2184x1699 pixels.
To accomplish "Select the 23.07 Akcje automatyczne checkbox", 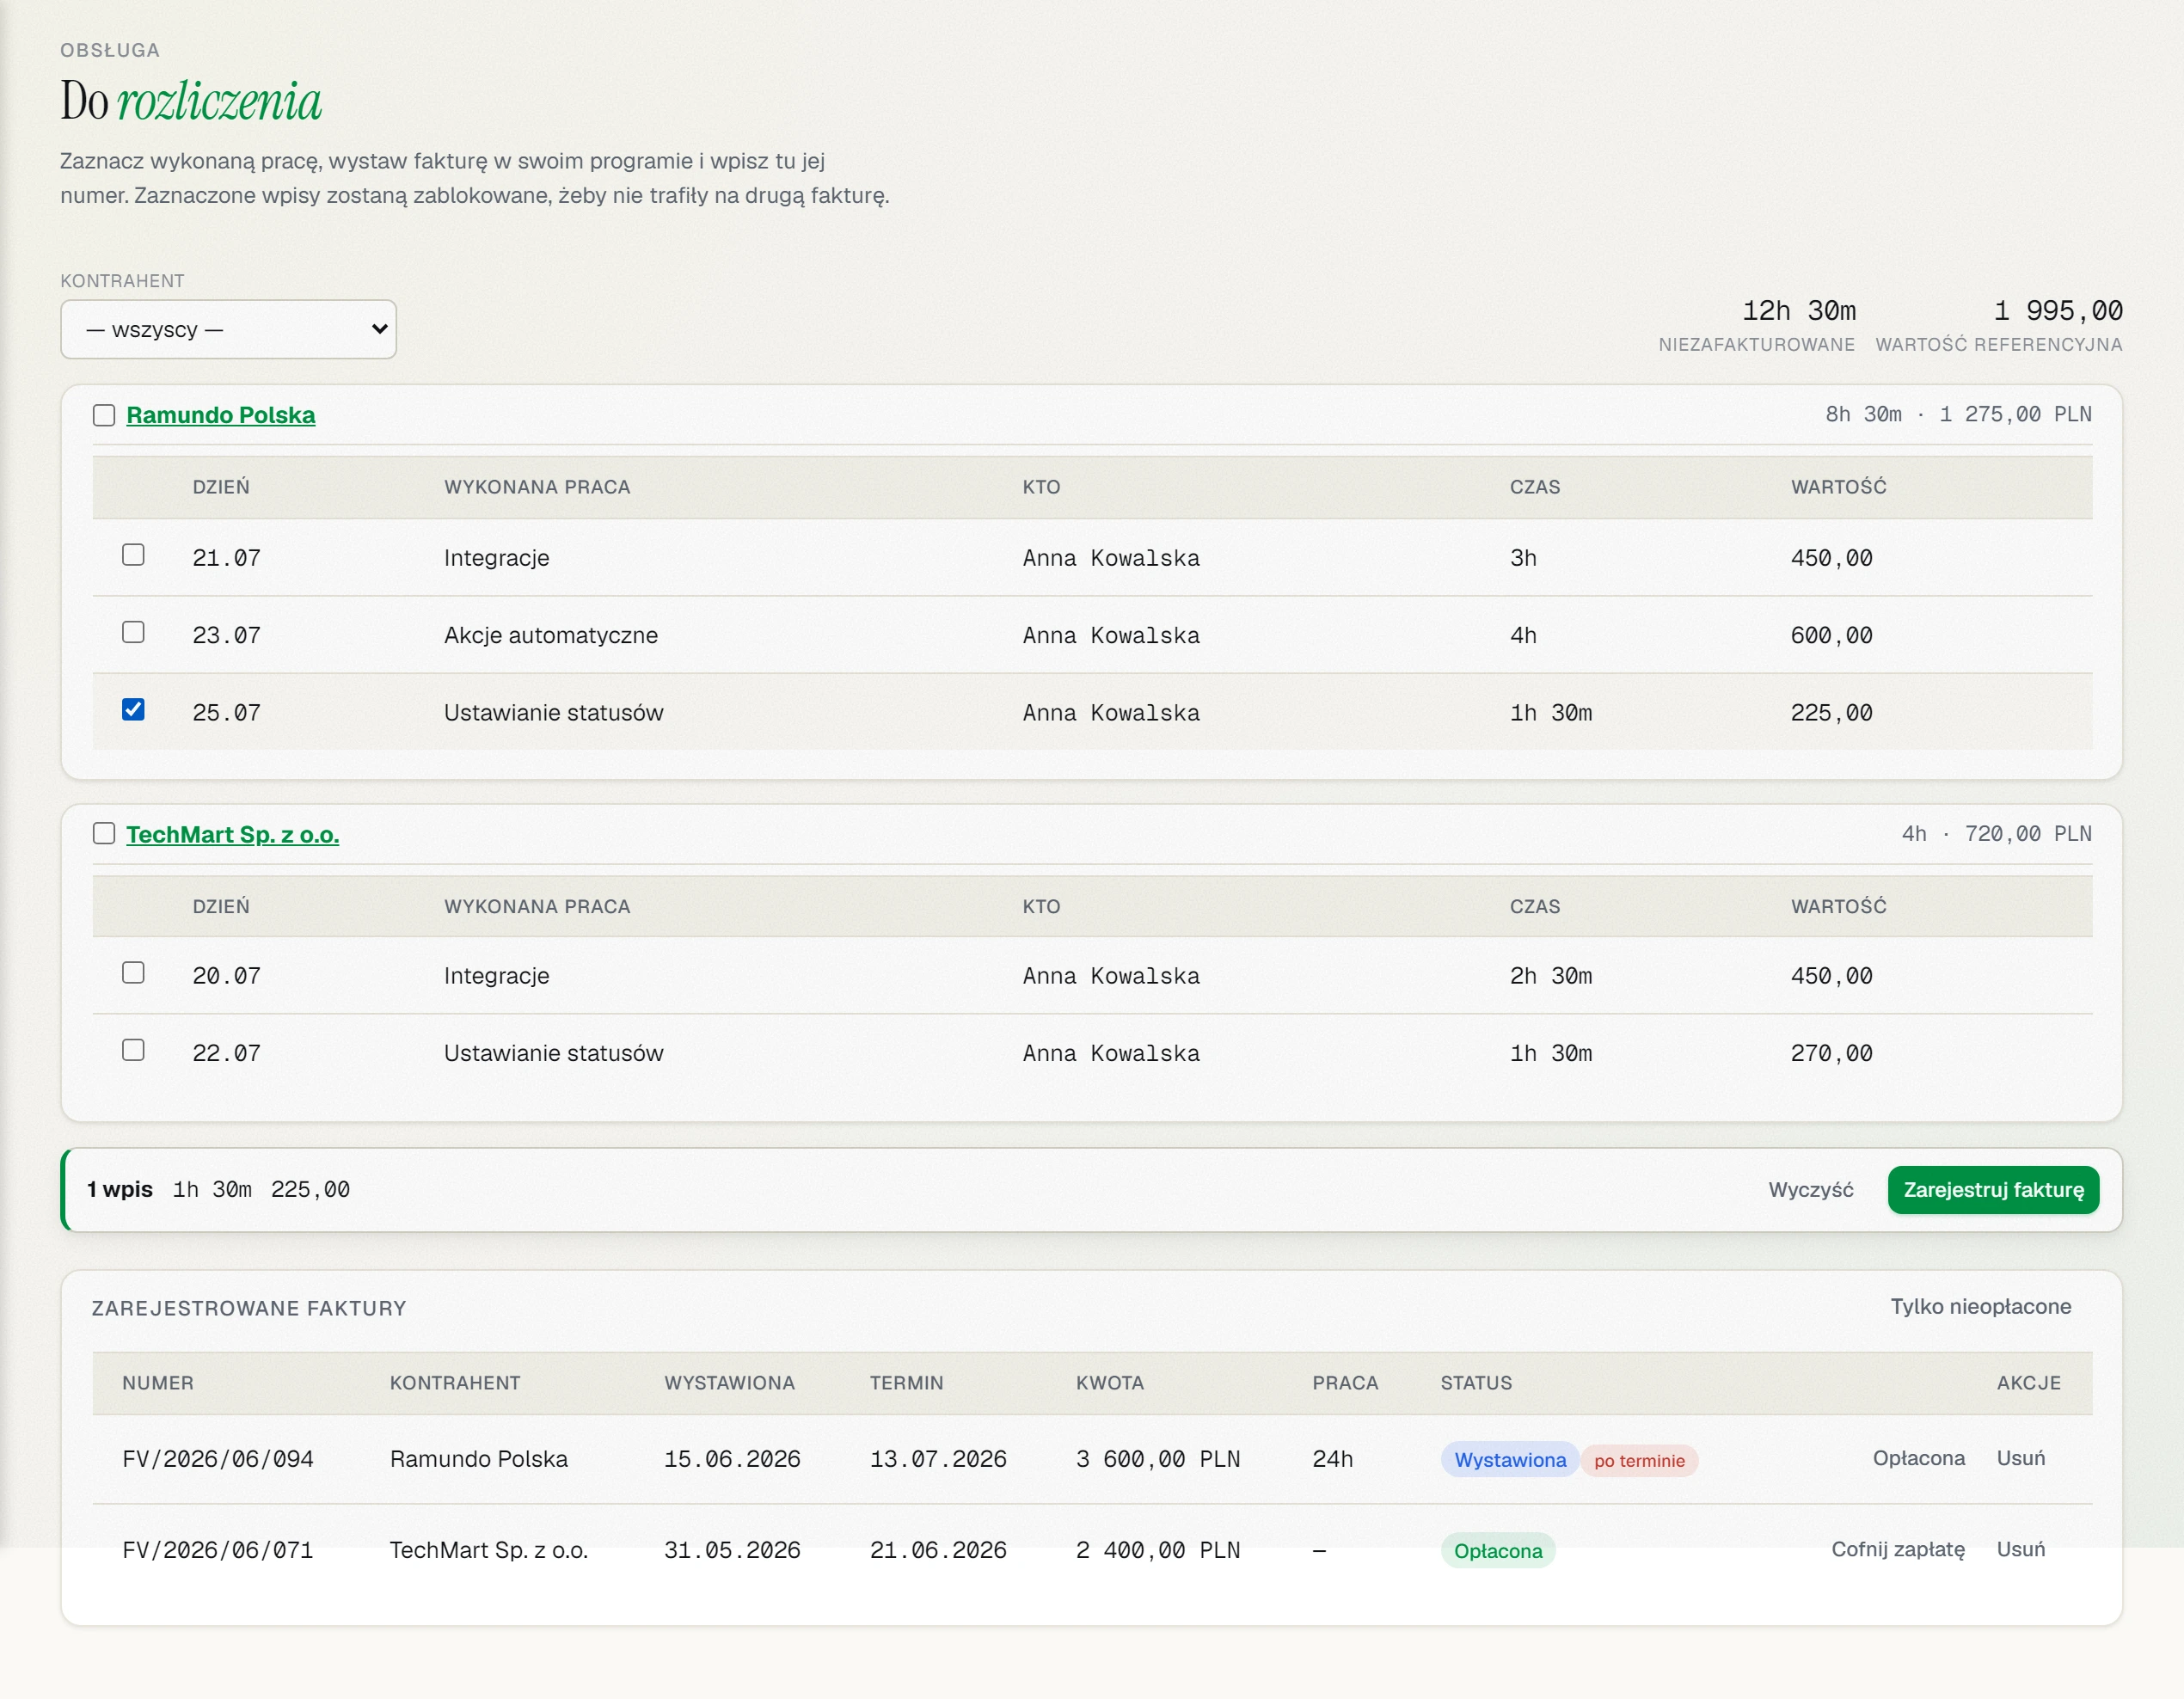I will pyautogui.click(x=133, y=632).
